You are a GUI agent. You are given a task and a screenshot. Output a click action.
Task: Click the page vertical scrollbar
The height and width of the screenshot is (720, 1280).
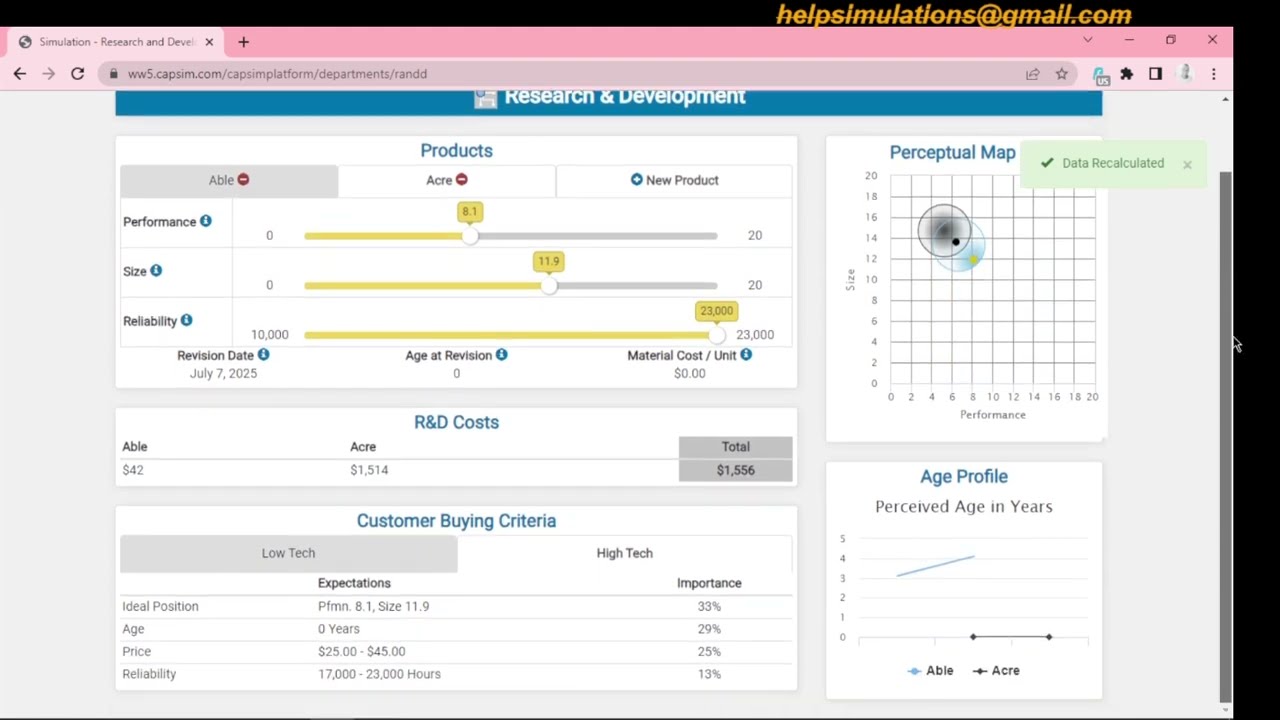pos(1225,436)
